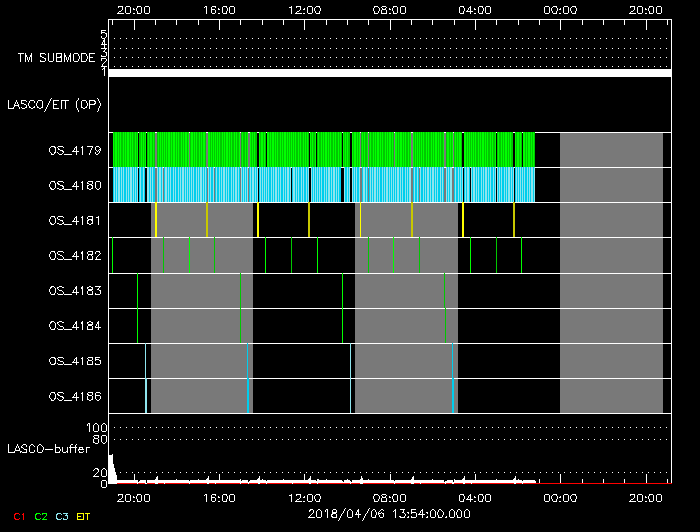Click the TM SUBMODE label

[58, 58]
